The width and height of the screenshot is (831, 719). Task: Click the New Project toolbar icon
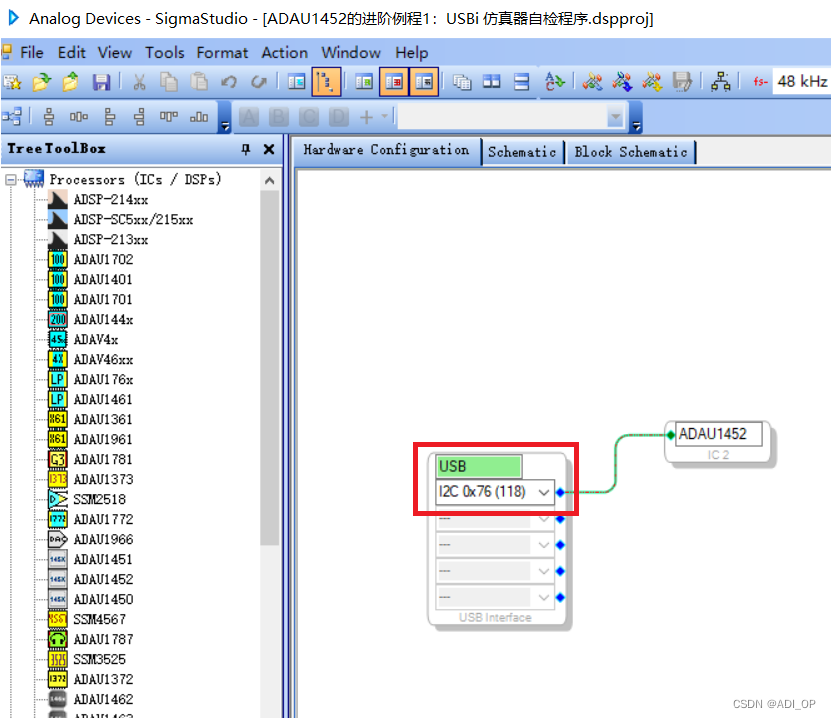(x=12, y=82)
